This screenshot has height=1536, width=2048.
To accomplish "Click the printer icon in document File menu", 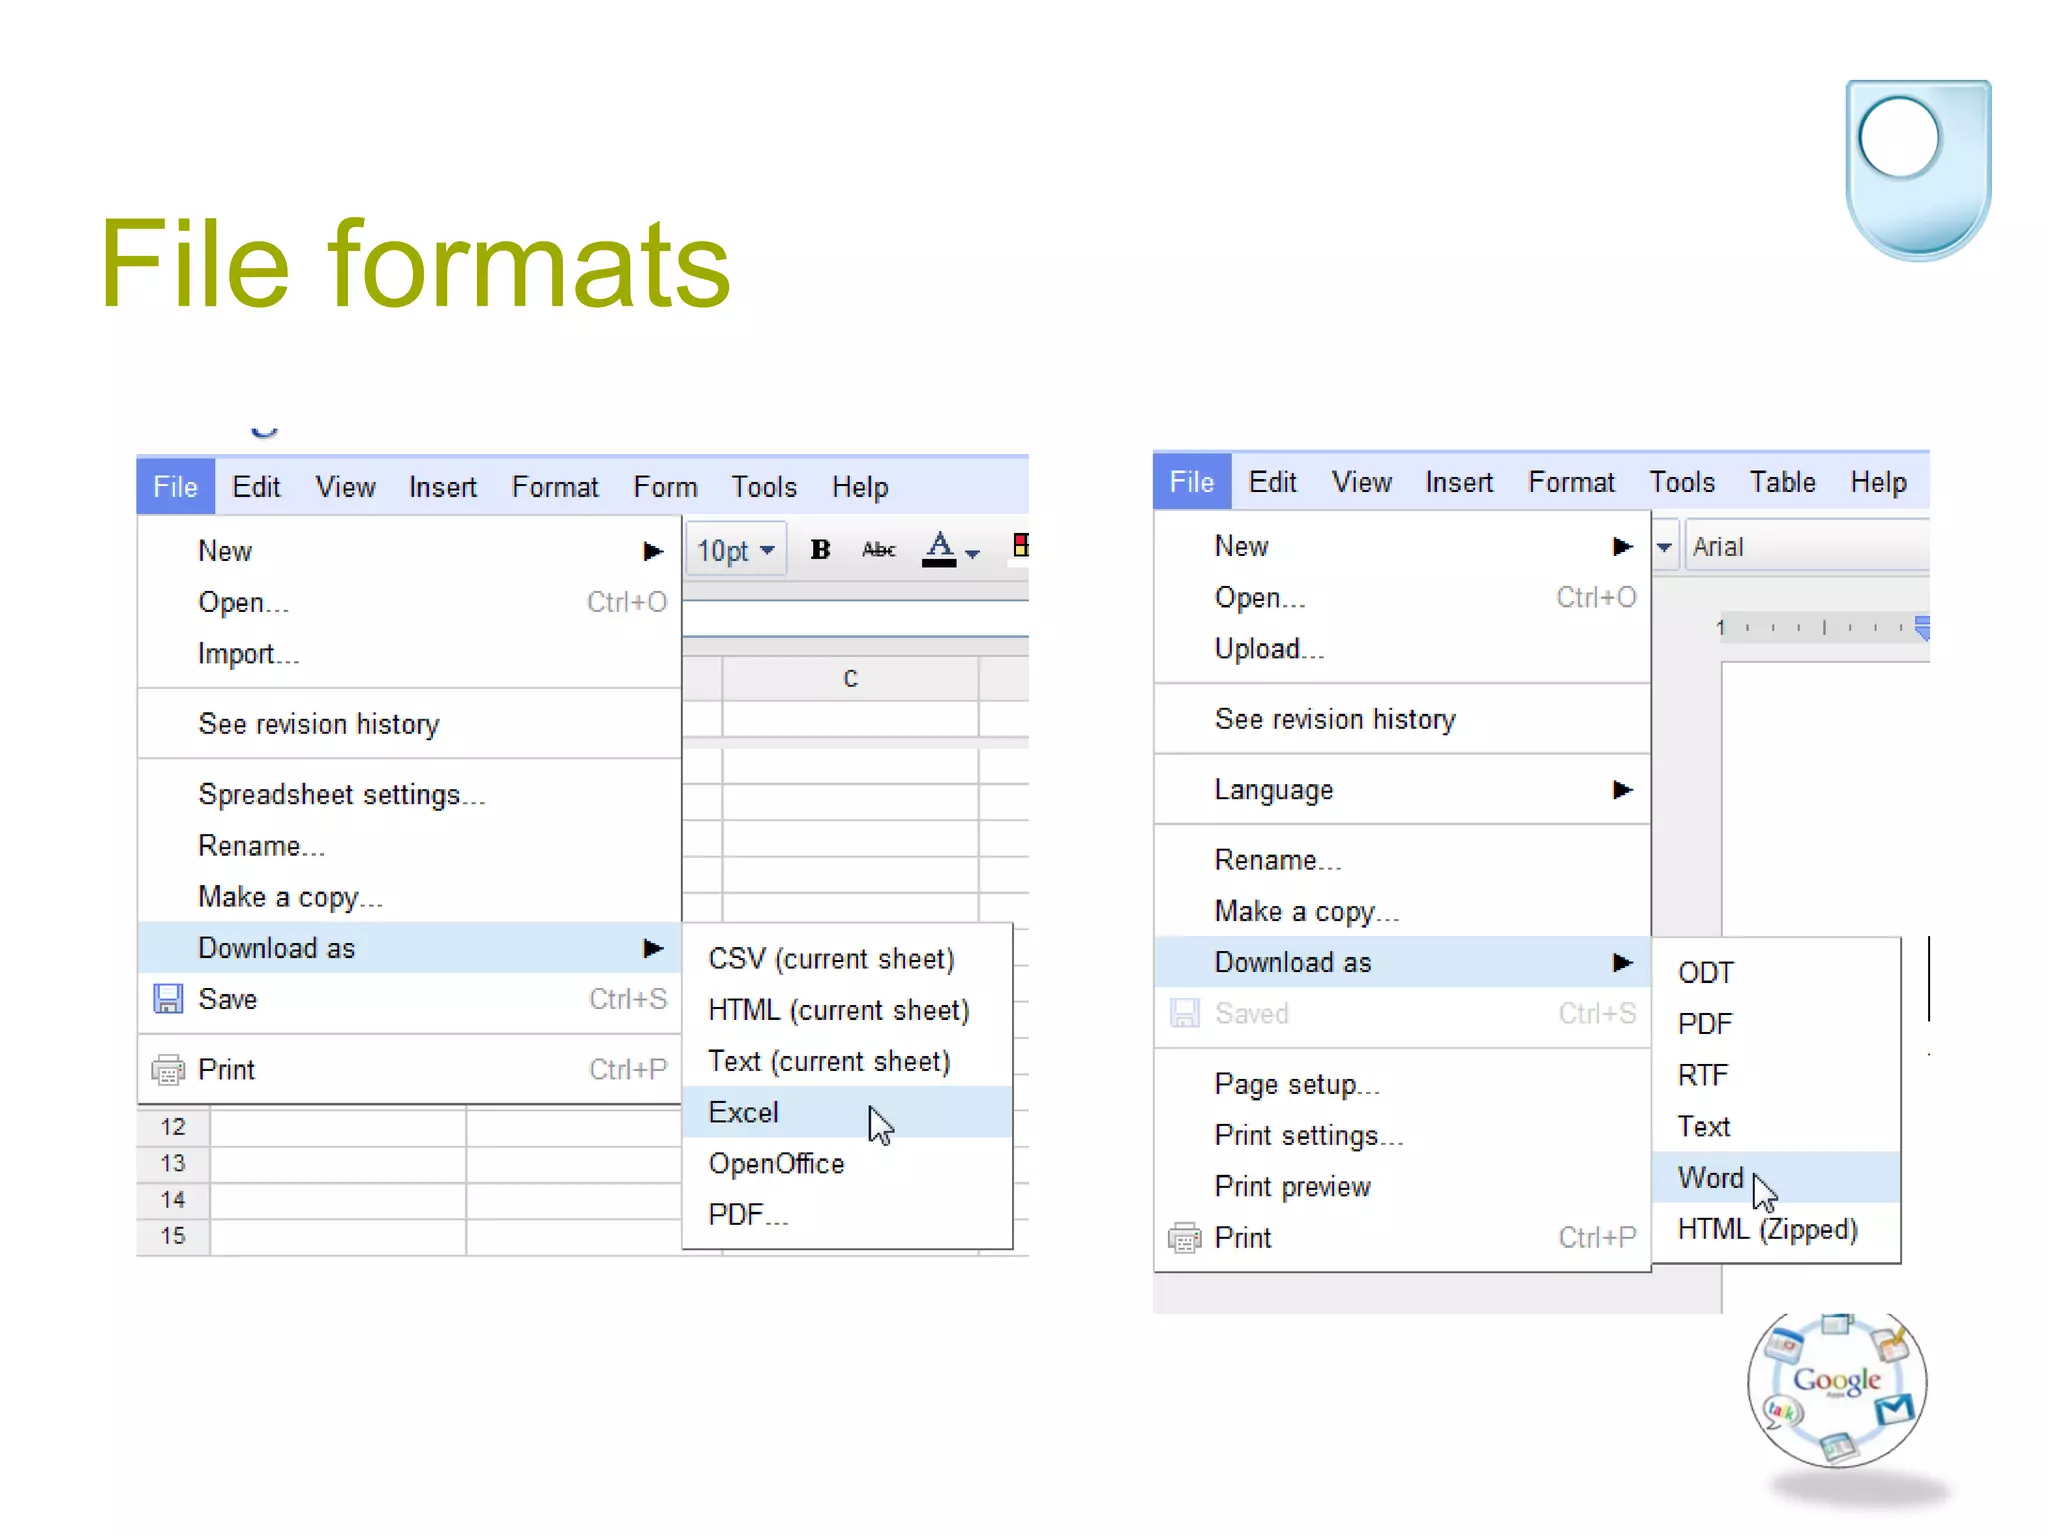I will point(1184,1238).
